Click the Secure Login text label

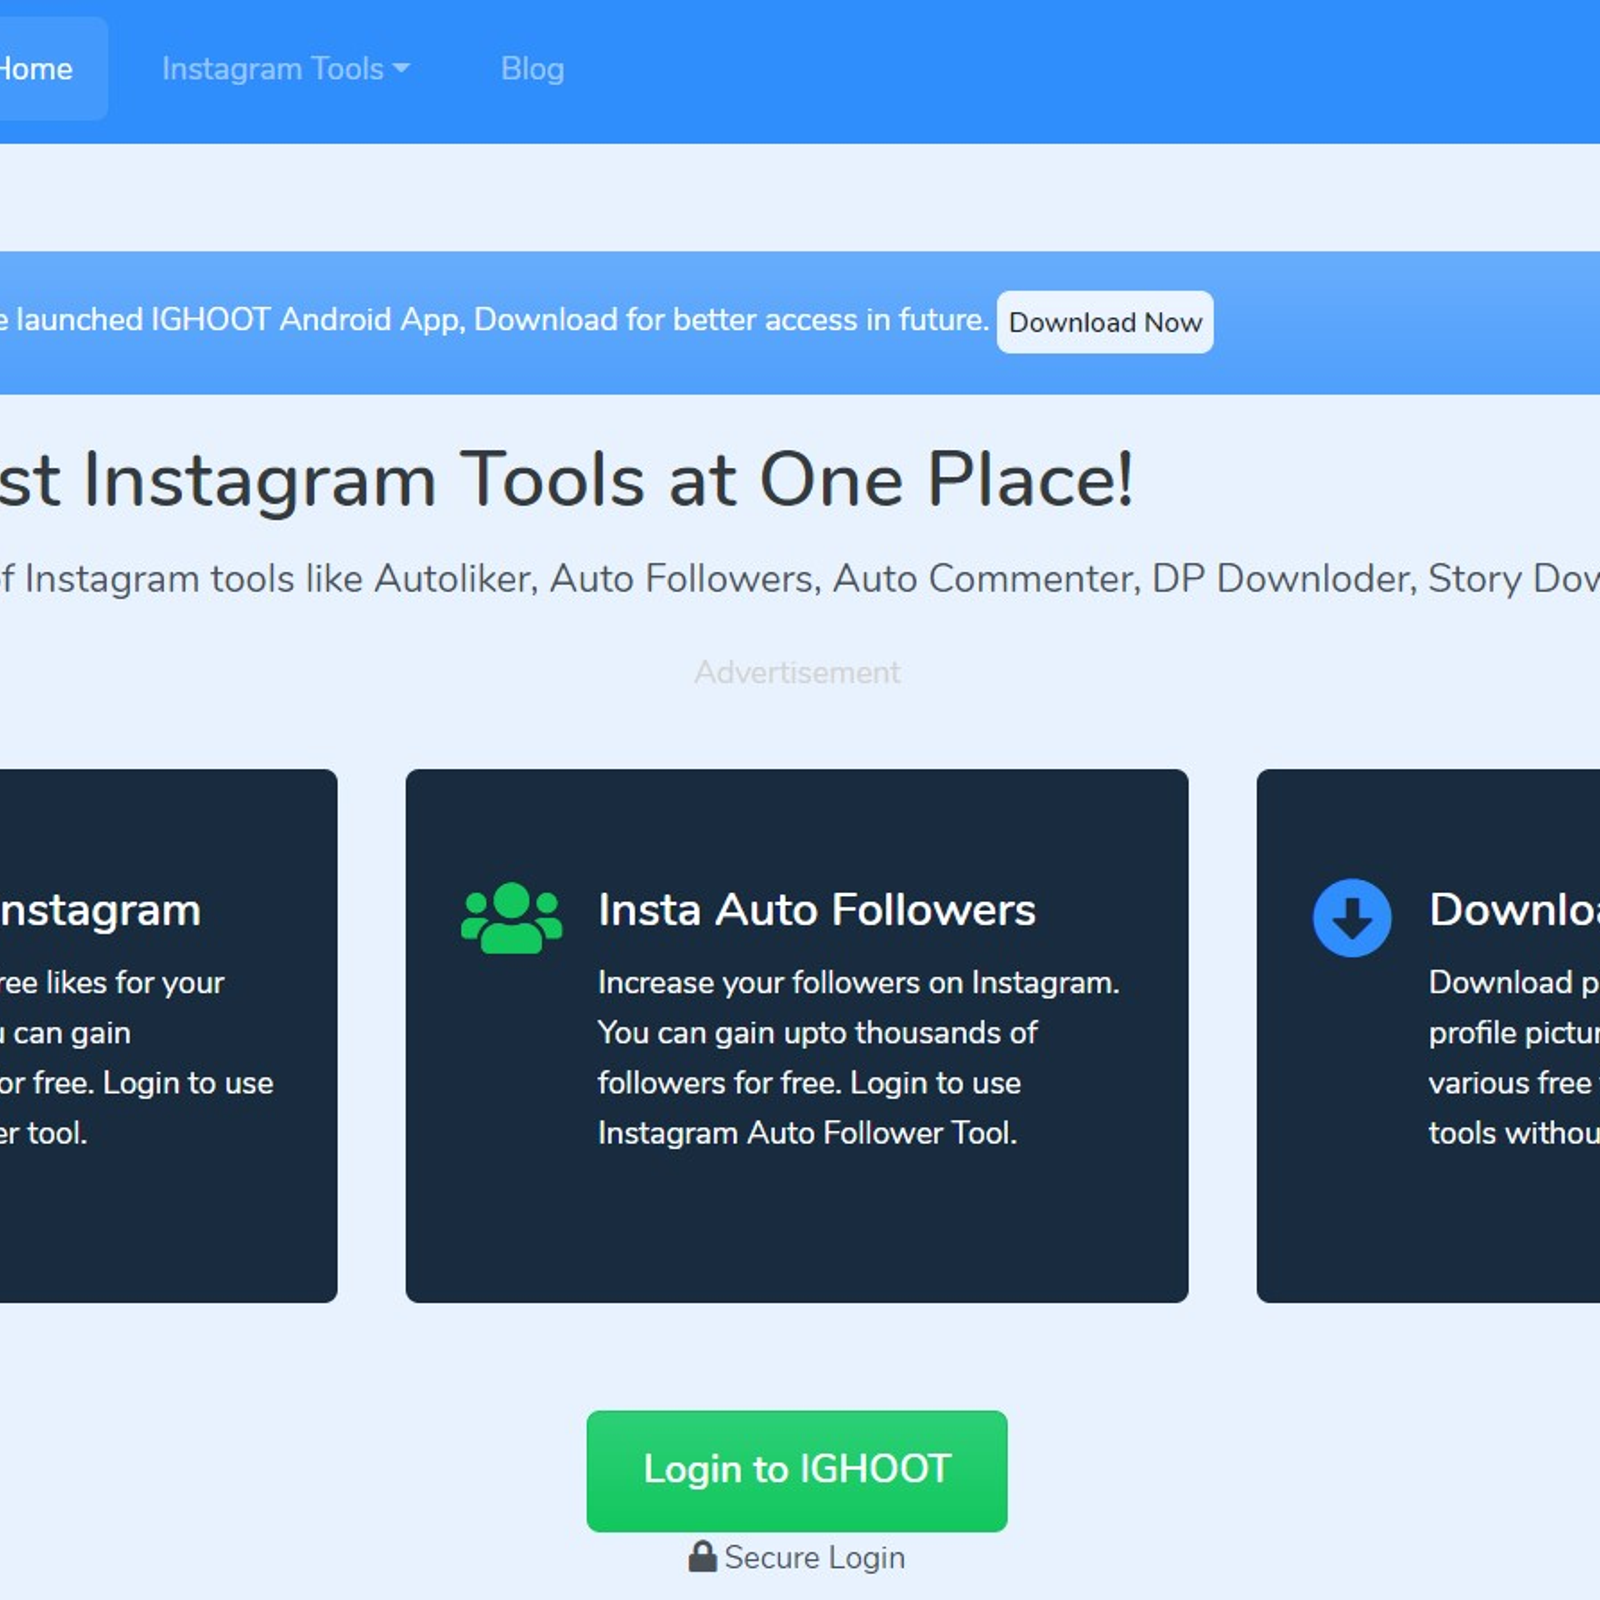point(814,1557)
